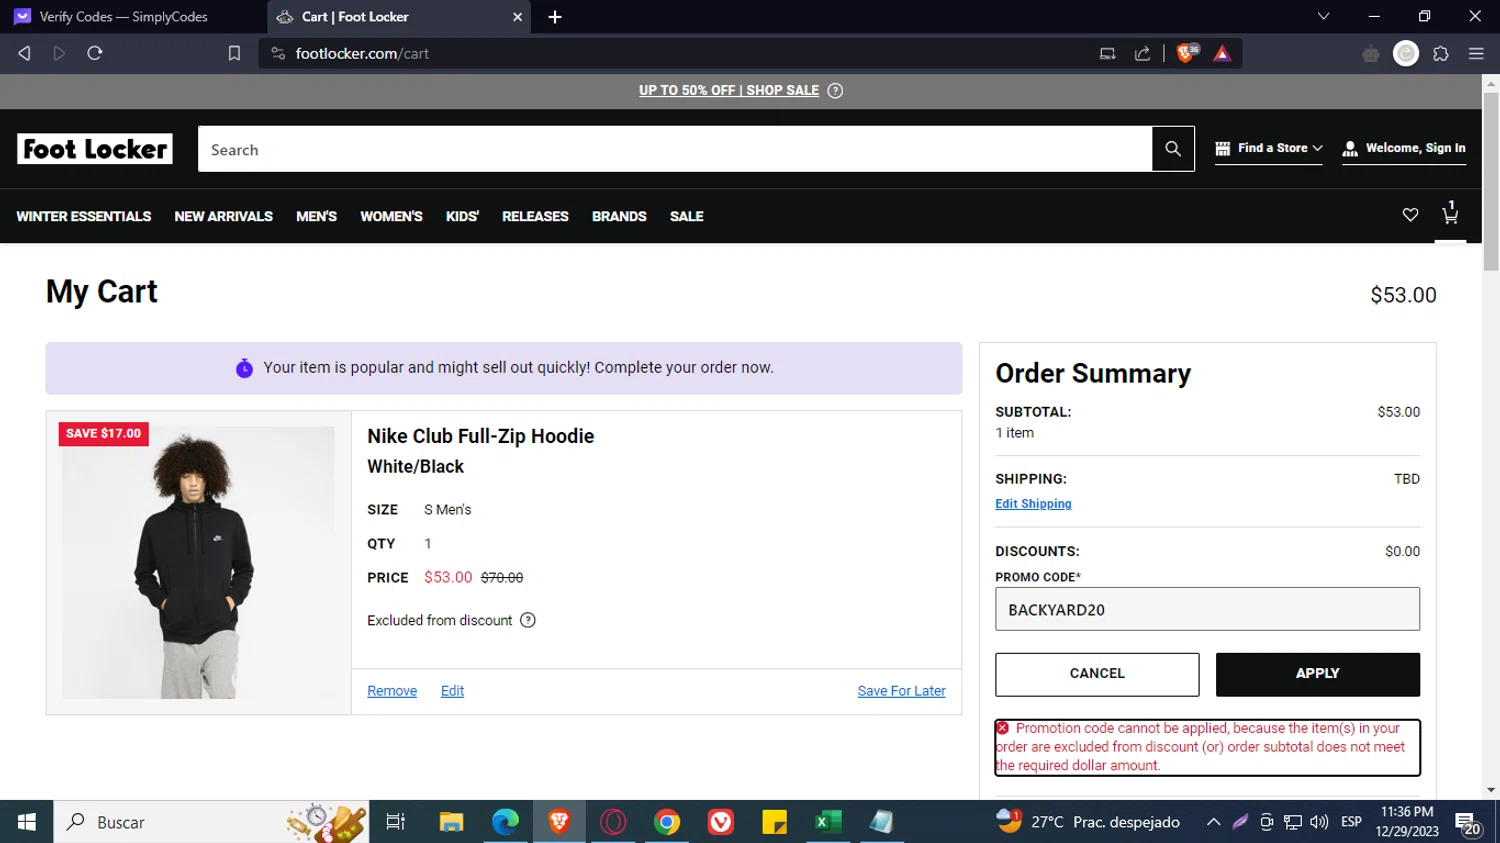Close the Cart | Foot Locker tab

pyautogui.click(x=517, y=17)
